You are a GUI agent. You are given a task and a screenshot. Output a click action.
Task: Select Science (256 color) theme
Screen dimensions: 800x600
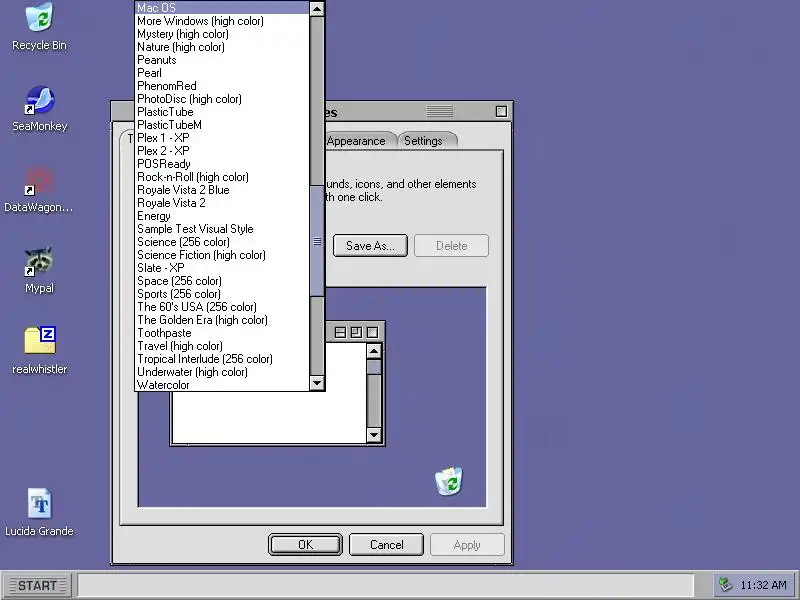[222, 242]
